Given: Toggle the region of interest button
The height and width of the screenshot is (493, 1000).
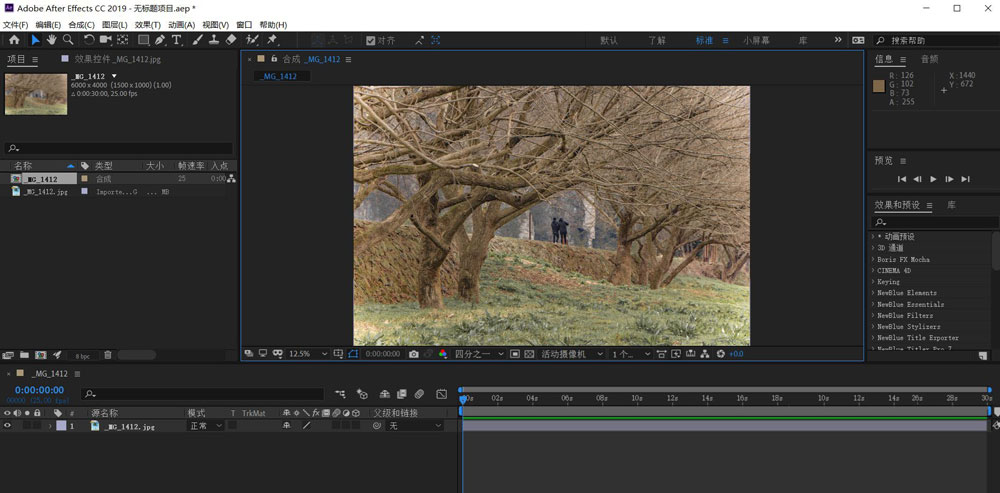Looking at the screenshot, I should pyautogui.click(x=514, y=354).
